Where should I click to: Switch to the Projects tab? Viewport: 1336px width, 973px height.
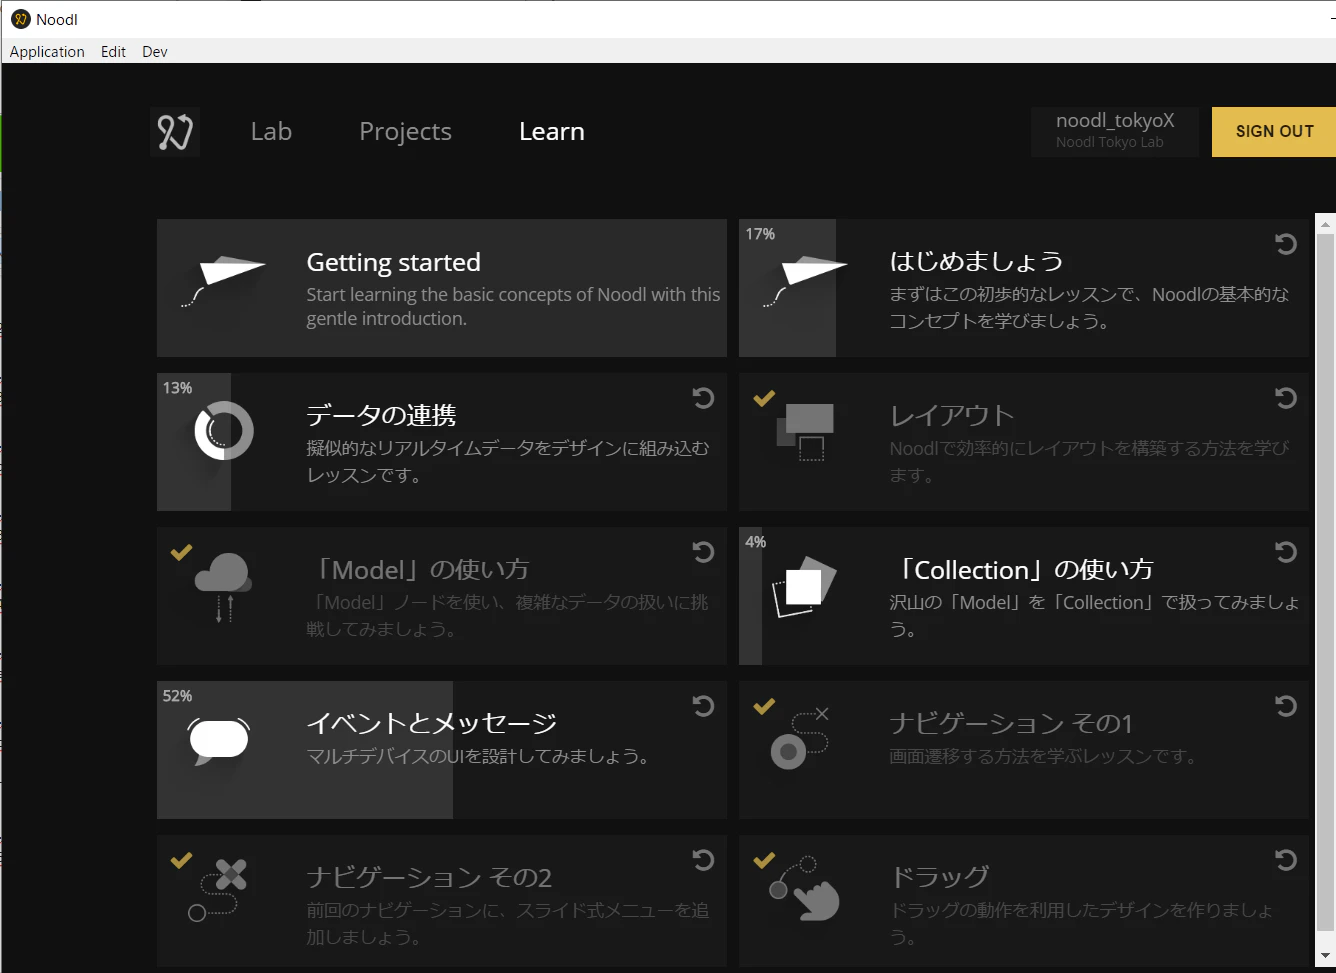click(405, 132)
